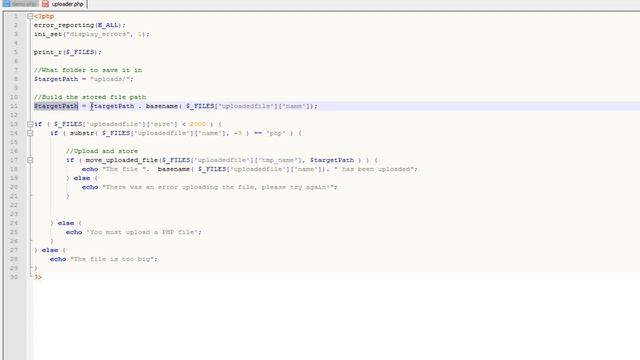The width and height of the screenshot is (640, 360).
Task: Collapse the fold marker at line 1
Action: point(30,16)
